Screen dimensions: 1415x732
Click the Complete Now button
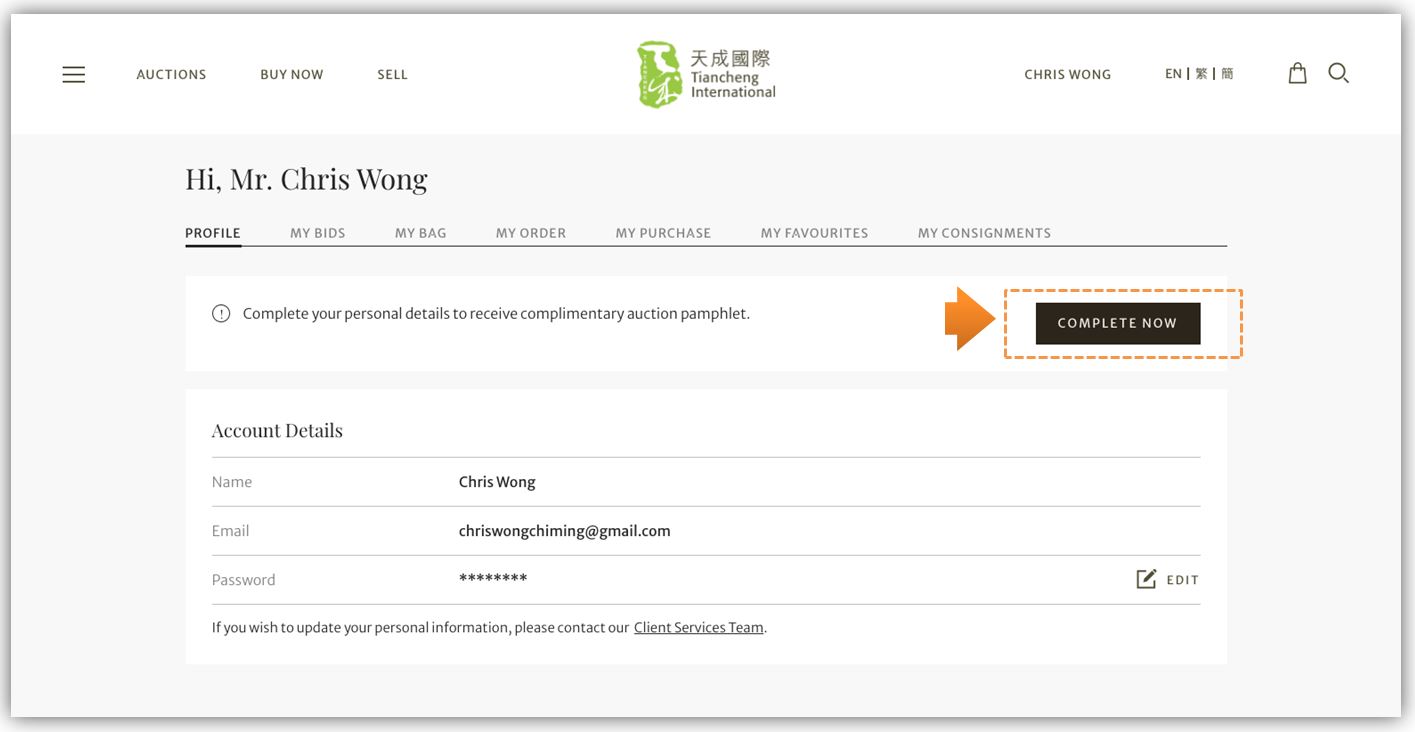(1117, 323)
